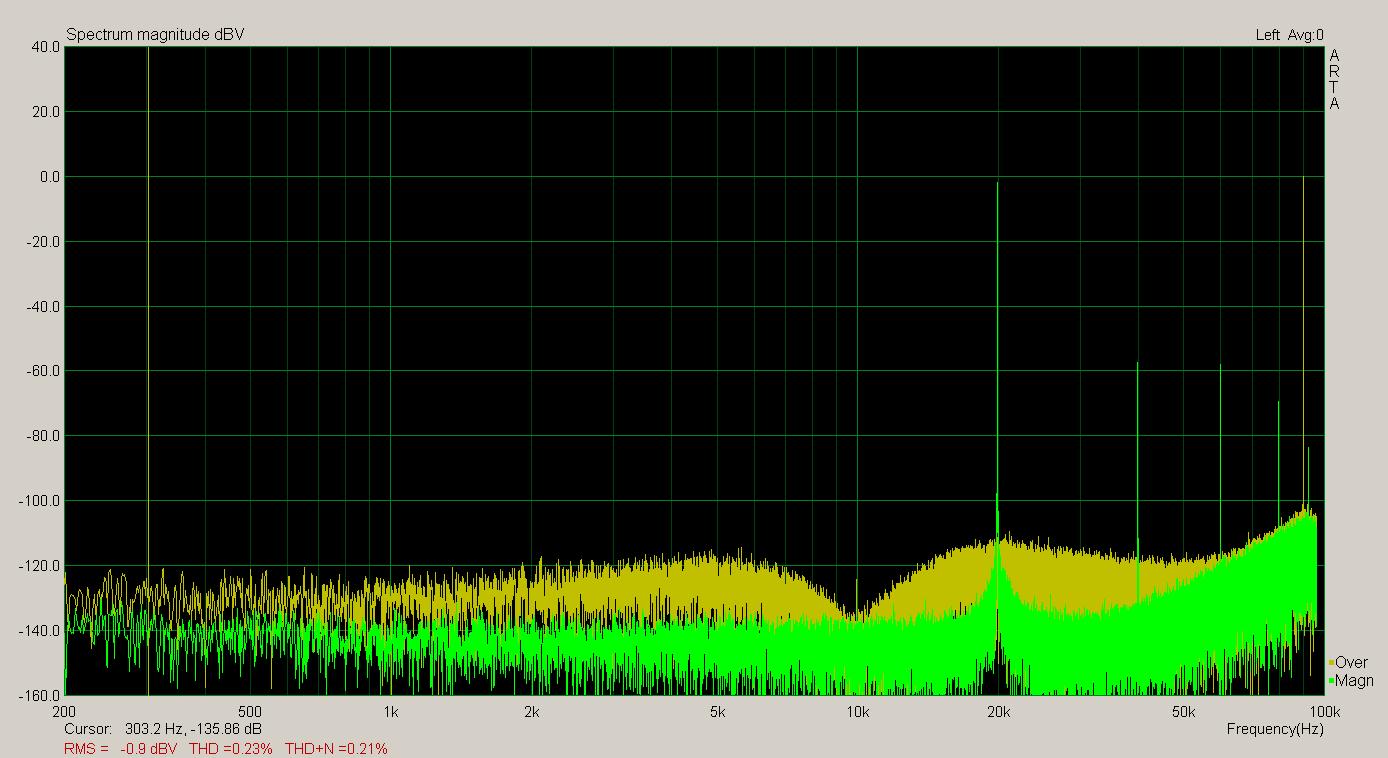Viewport: 1388px width, 758px height.
Task: Click the "20k" frequency axis label
Action: 998,712
